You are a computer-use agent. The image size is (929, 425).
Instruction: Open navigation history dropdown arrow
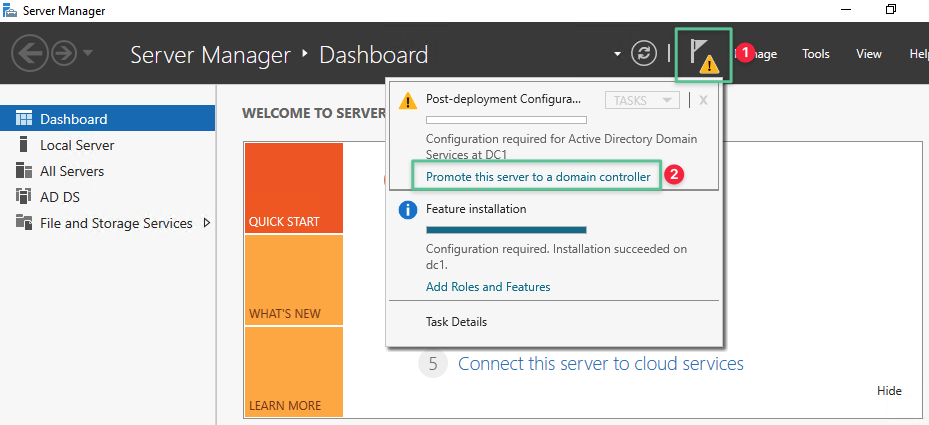click(x=89, y=54)
